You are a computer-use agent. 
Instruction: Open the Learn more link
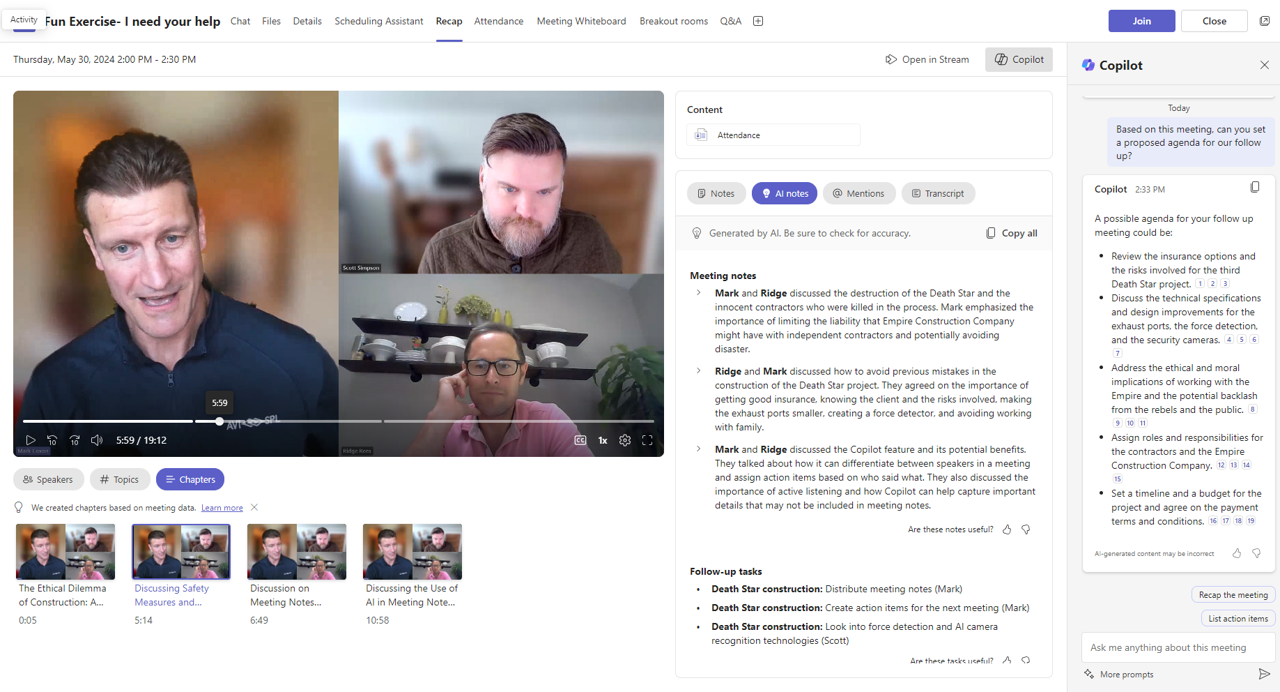click(x=222, y=508)
